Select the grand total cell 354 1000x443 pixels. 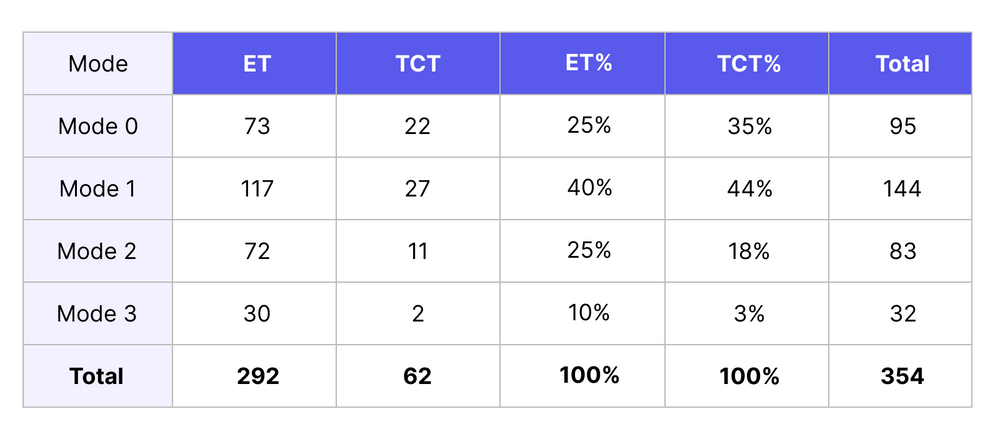tap(902, 376)
